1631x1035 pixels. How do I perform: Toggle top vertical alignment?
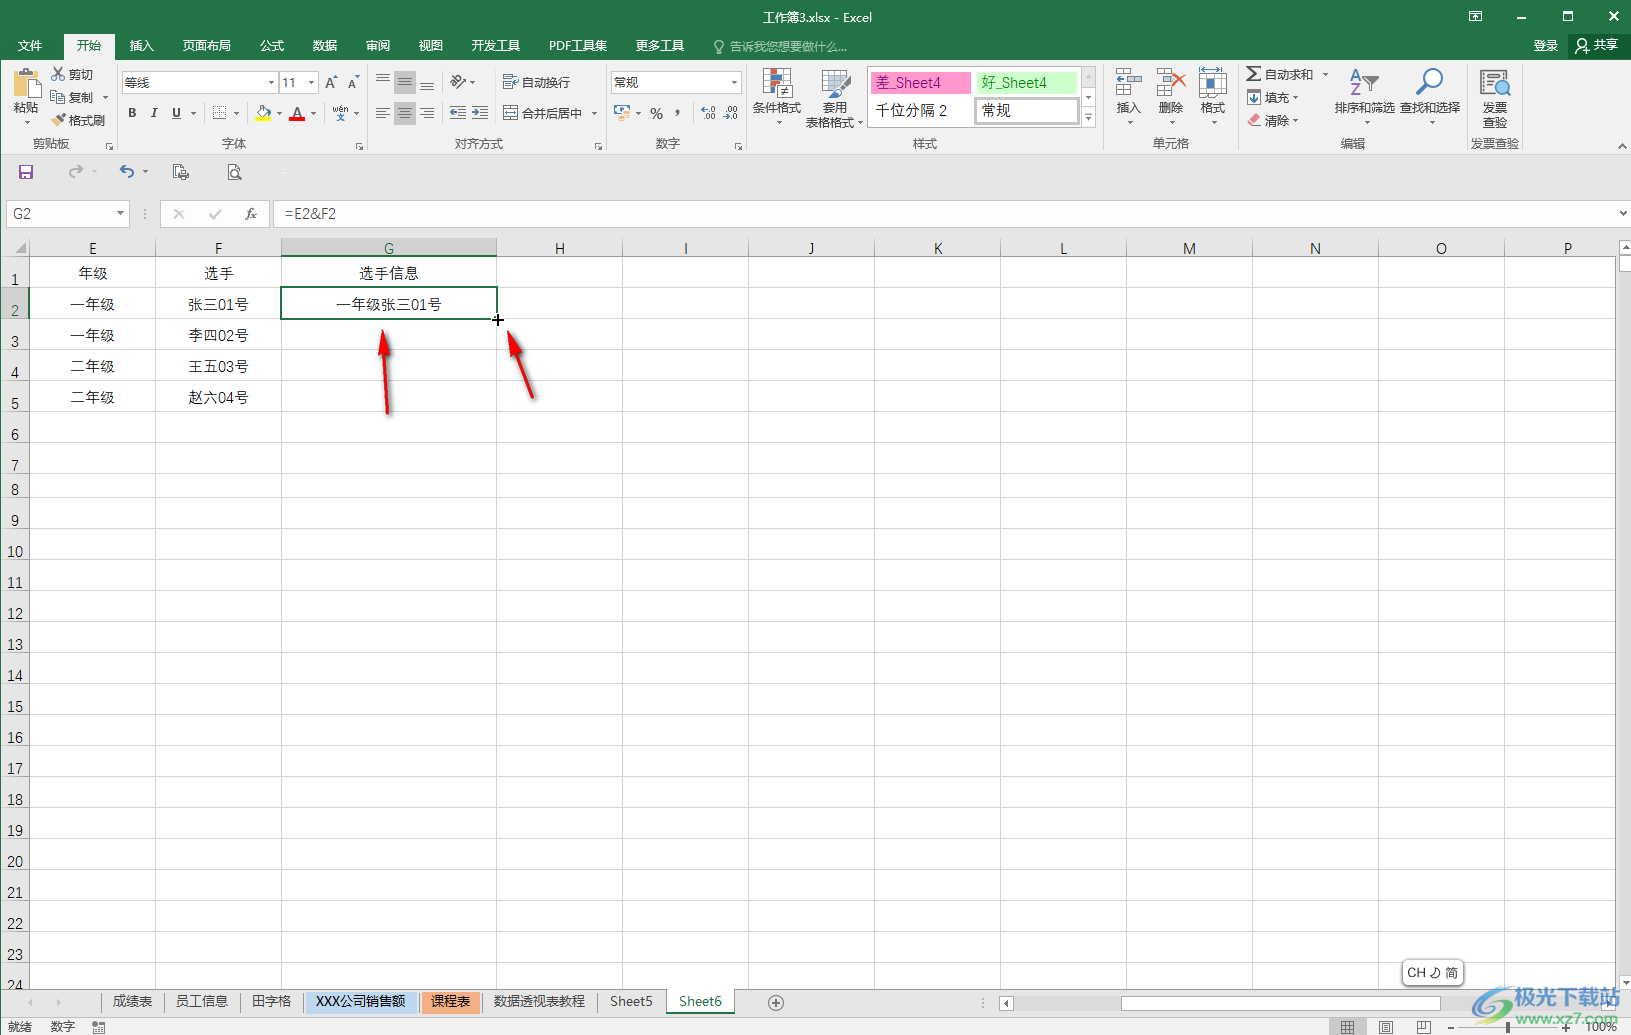tap(383, 82)
